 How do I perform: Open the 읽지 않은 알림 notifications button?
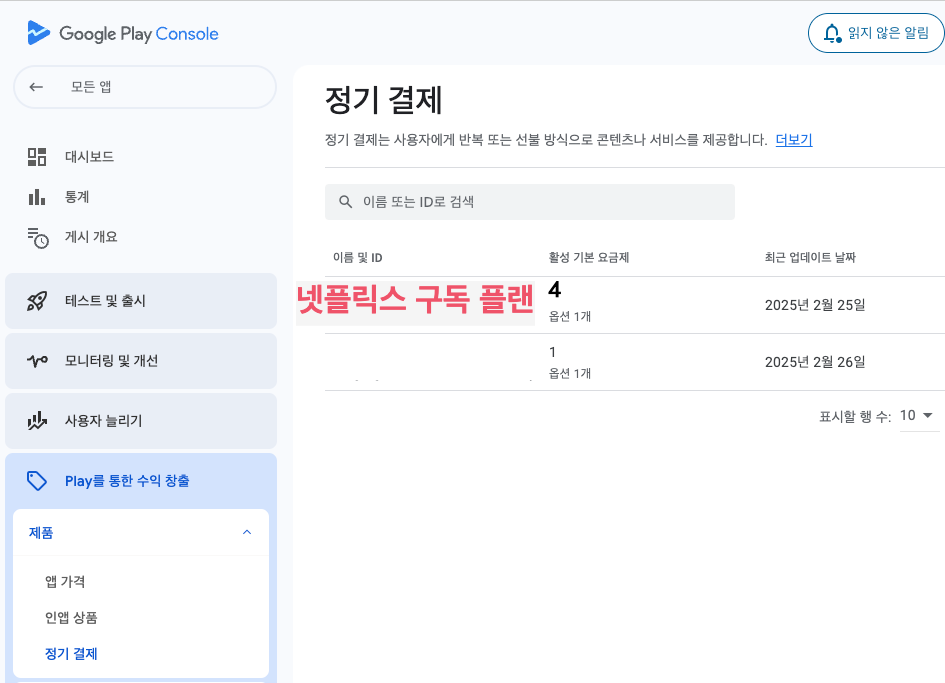(876, 33)
